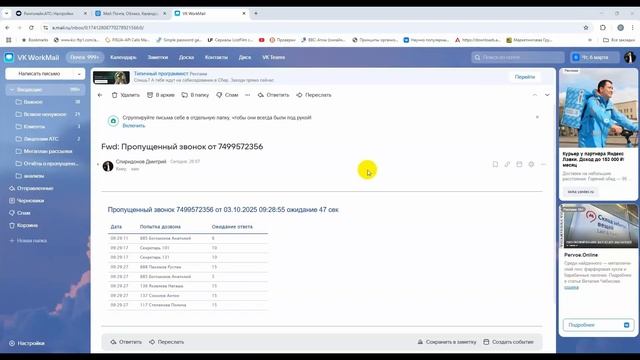Open the folder ending with рассылки
Image resolution: width=640 pixels, height=360 pixels.
coord(47,151)
